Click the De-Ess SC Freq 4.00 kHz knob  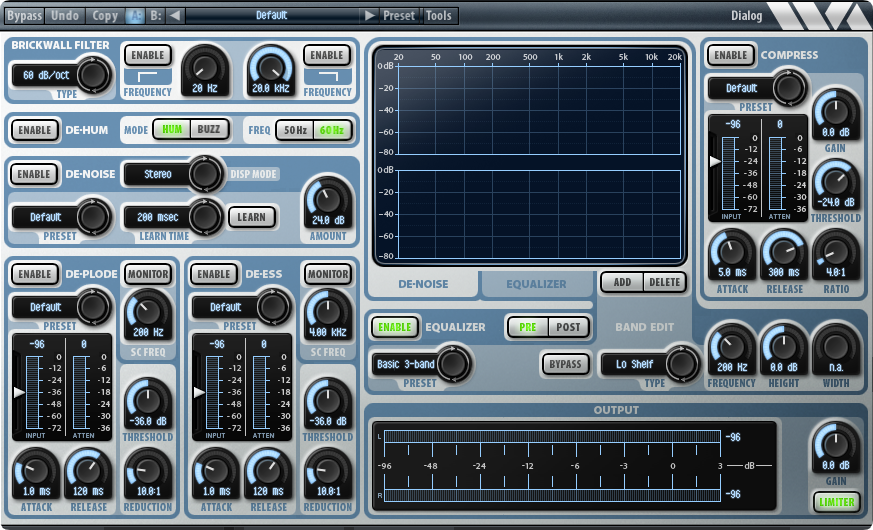coord(328,312)
